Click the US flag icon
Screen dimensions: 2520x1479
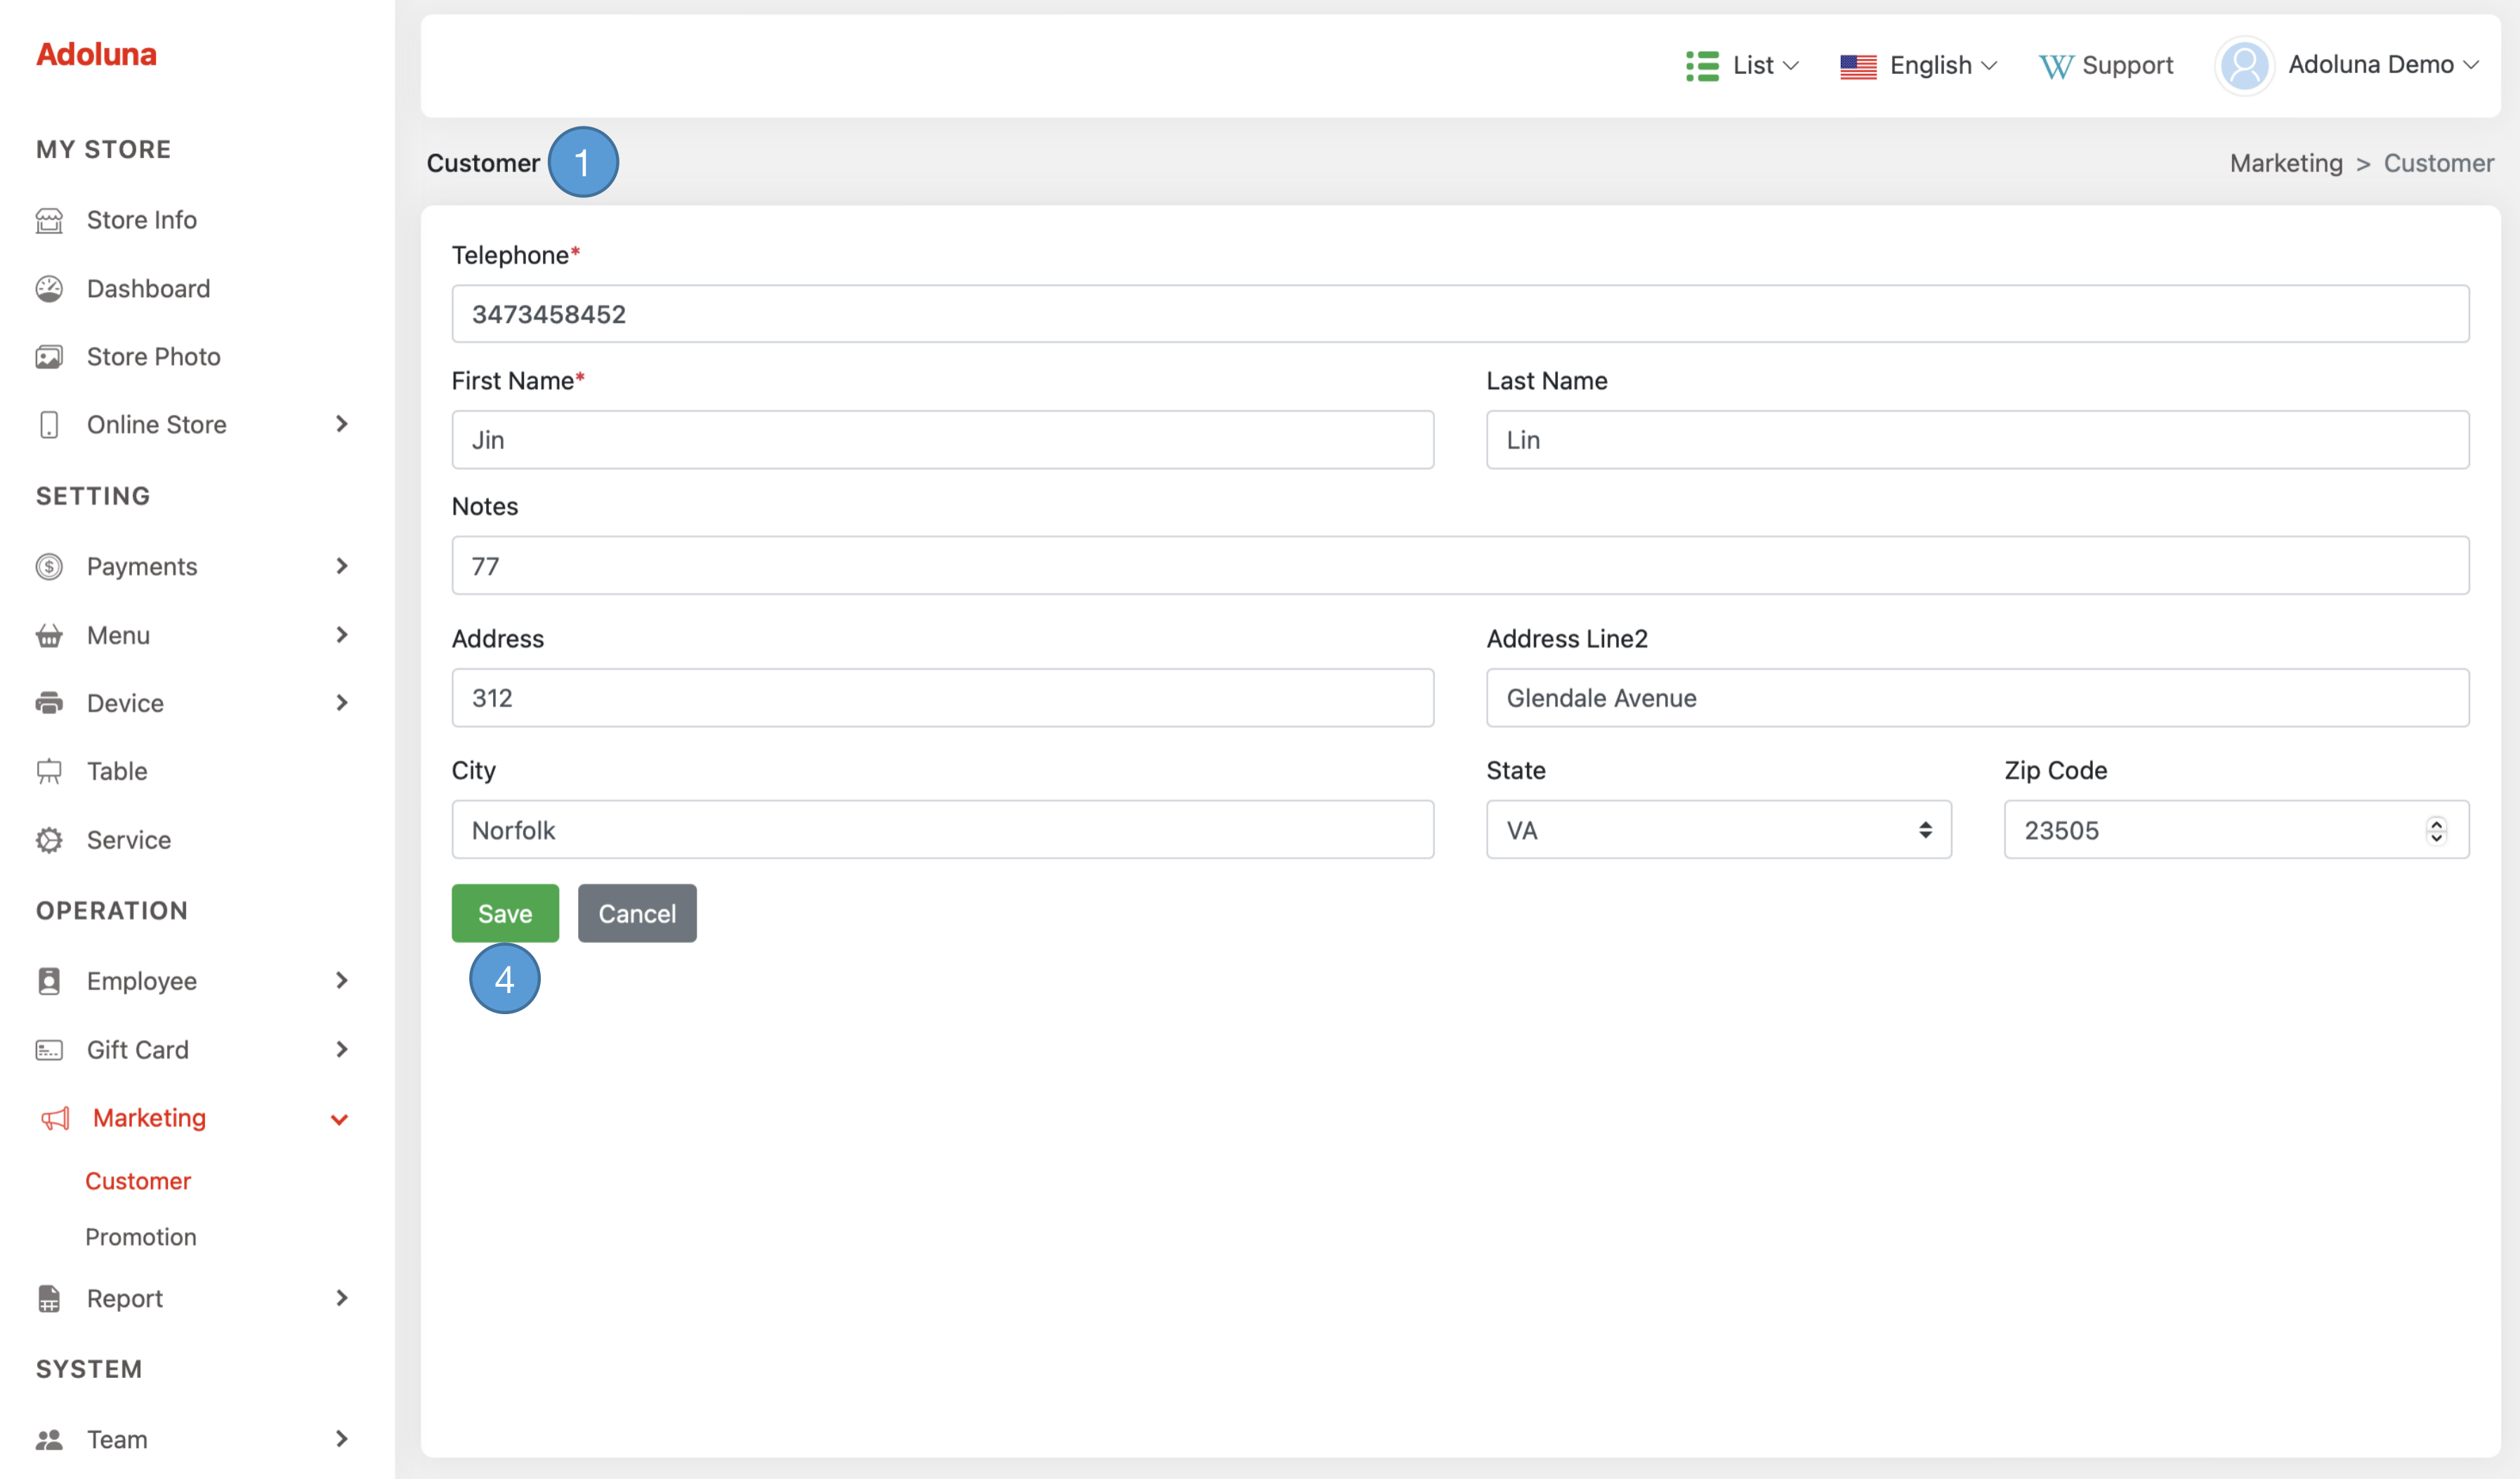click(1858, 66)
